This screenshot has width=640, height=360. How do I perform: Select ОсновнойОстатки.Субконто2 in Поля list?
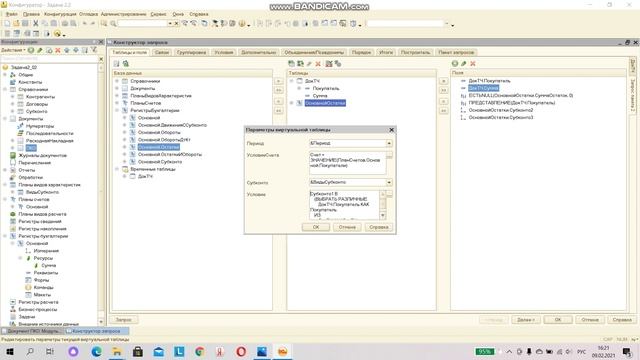[501, 110]
